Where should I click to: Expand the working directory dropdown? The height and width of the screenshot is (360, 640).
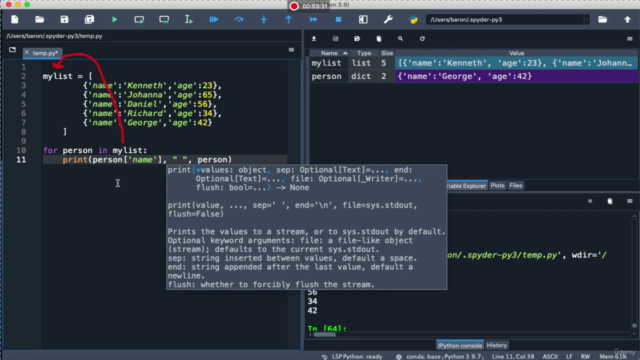587,20
